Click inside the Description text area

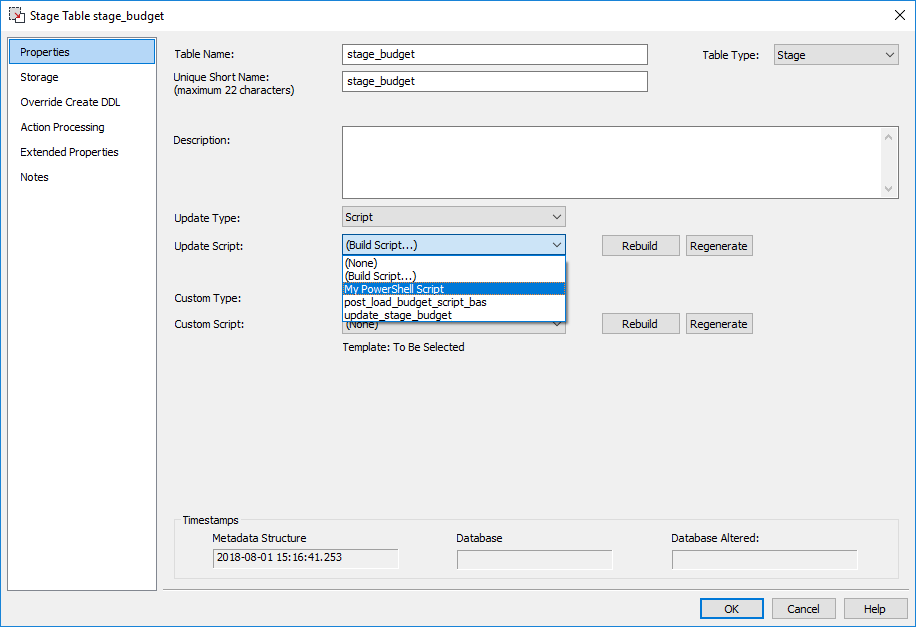pyautogui.click(x=610, y=162)
